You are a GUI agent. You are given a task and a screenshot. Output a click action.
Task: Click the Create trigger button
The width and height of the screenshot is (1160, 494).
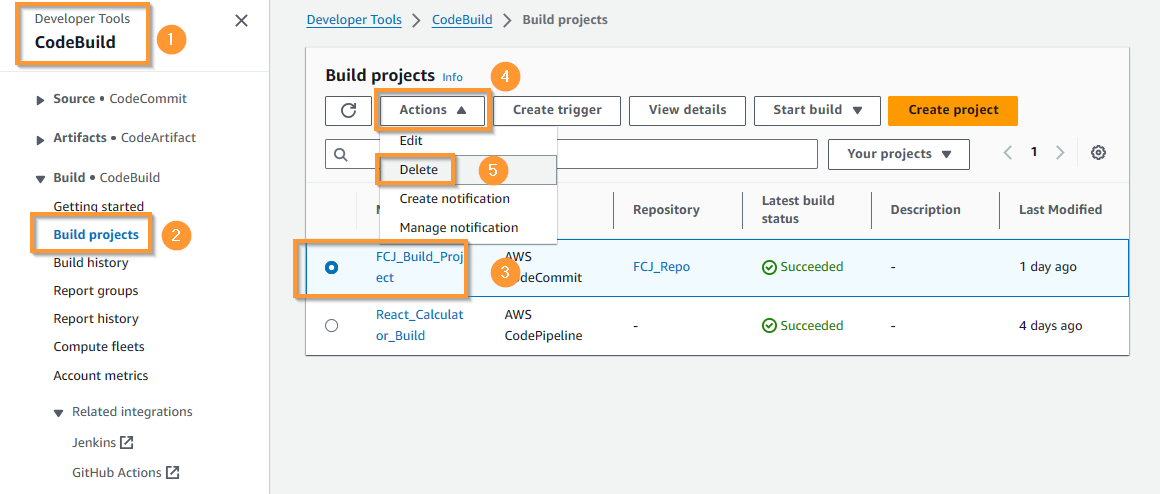[x=557, y=110]
